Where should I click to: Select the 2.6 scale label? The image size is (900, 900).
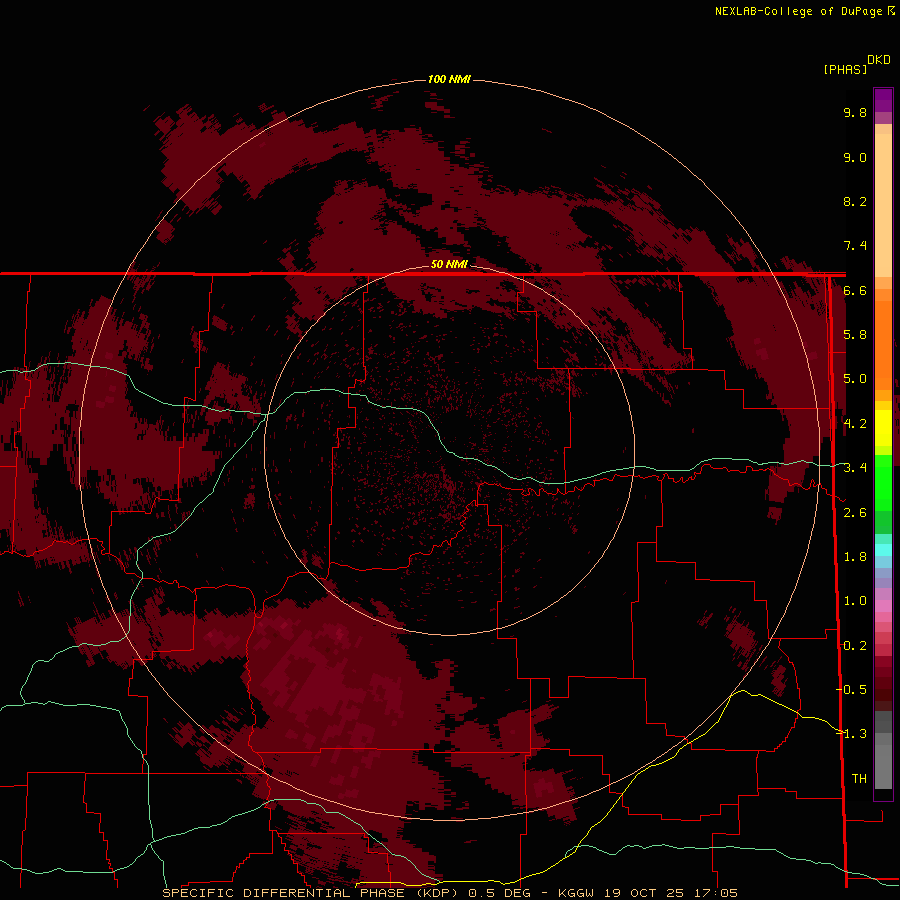pyautogui.click(x=855, y=513)
